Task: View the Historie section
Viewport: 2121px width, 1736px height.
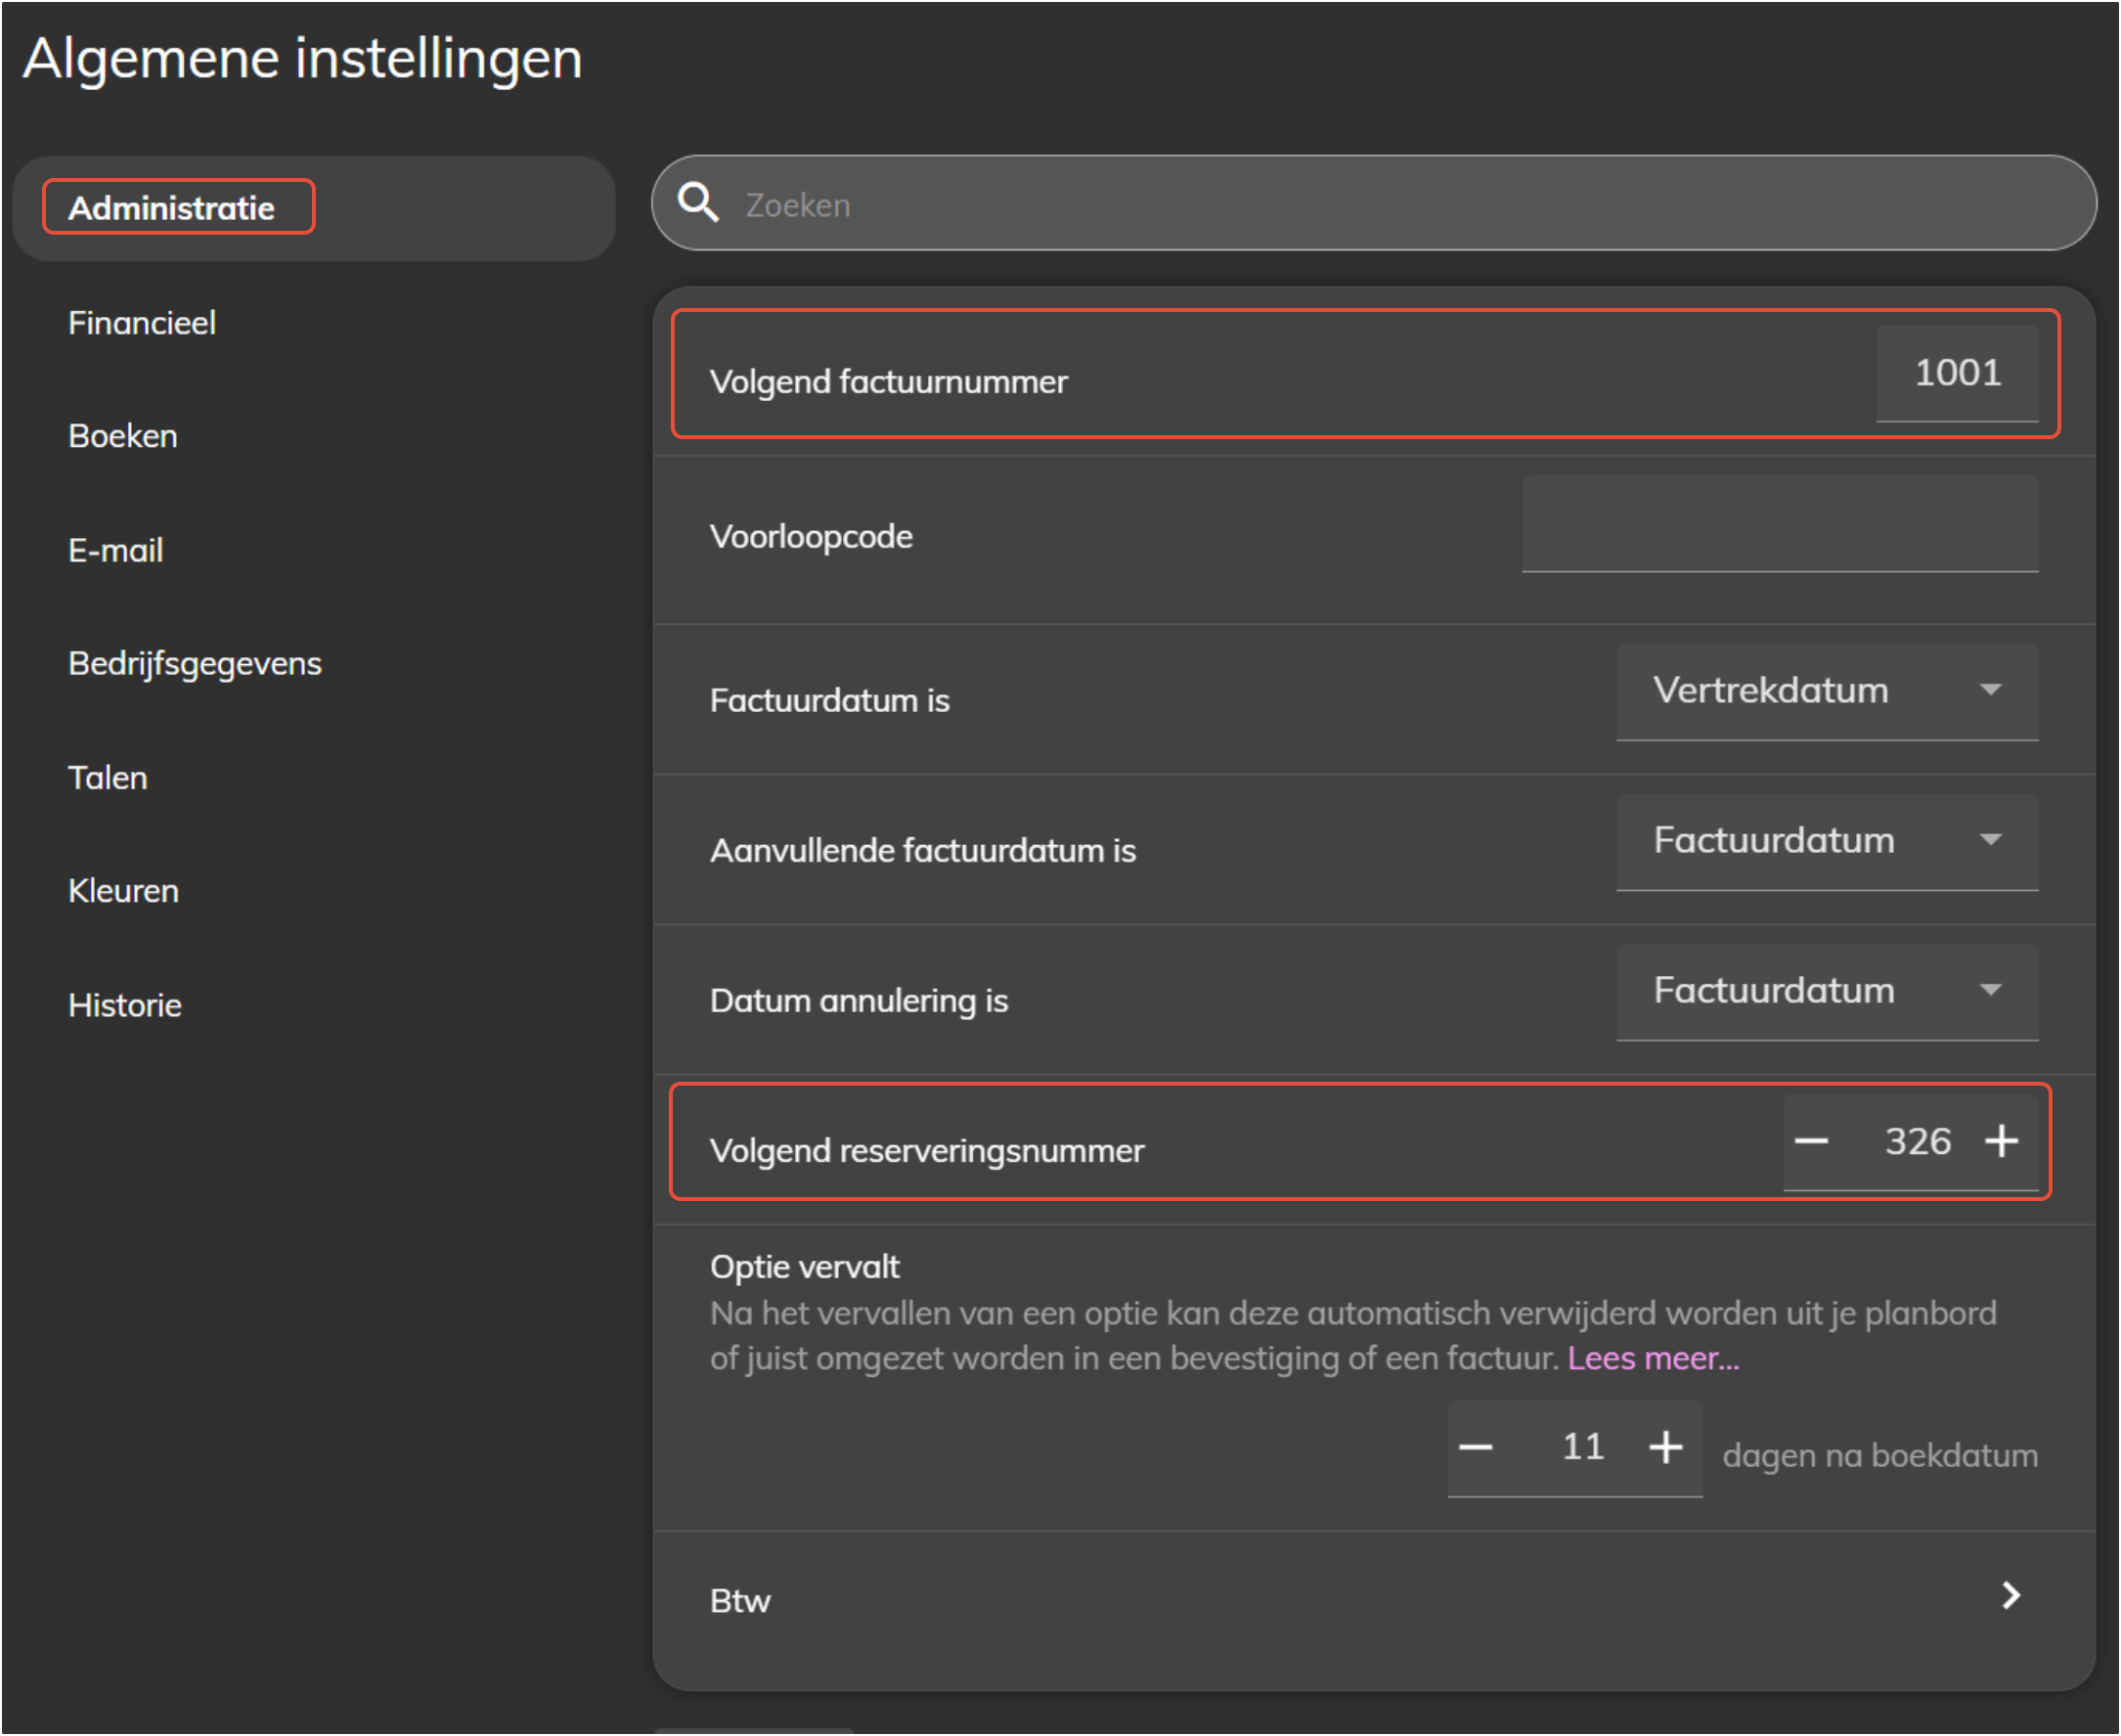Action: pos(125,1005)
